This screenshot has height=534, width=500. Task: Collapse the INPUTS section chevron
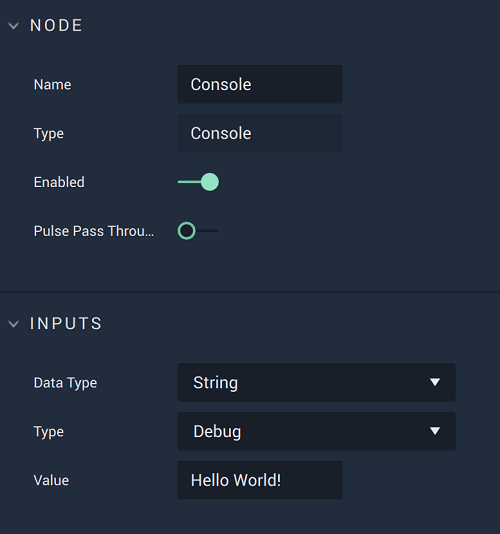click(x=14, y=324)
